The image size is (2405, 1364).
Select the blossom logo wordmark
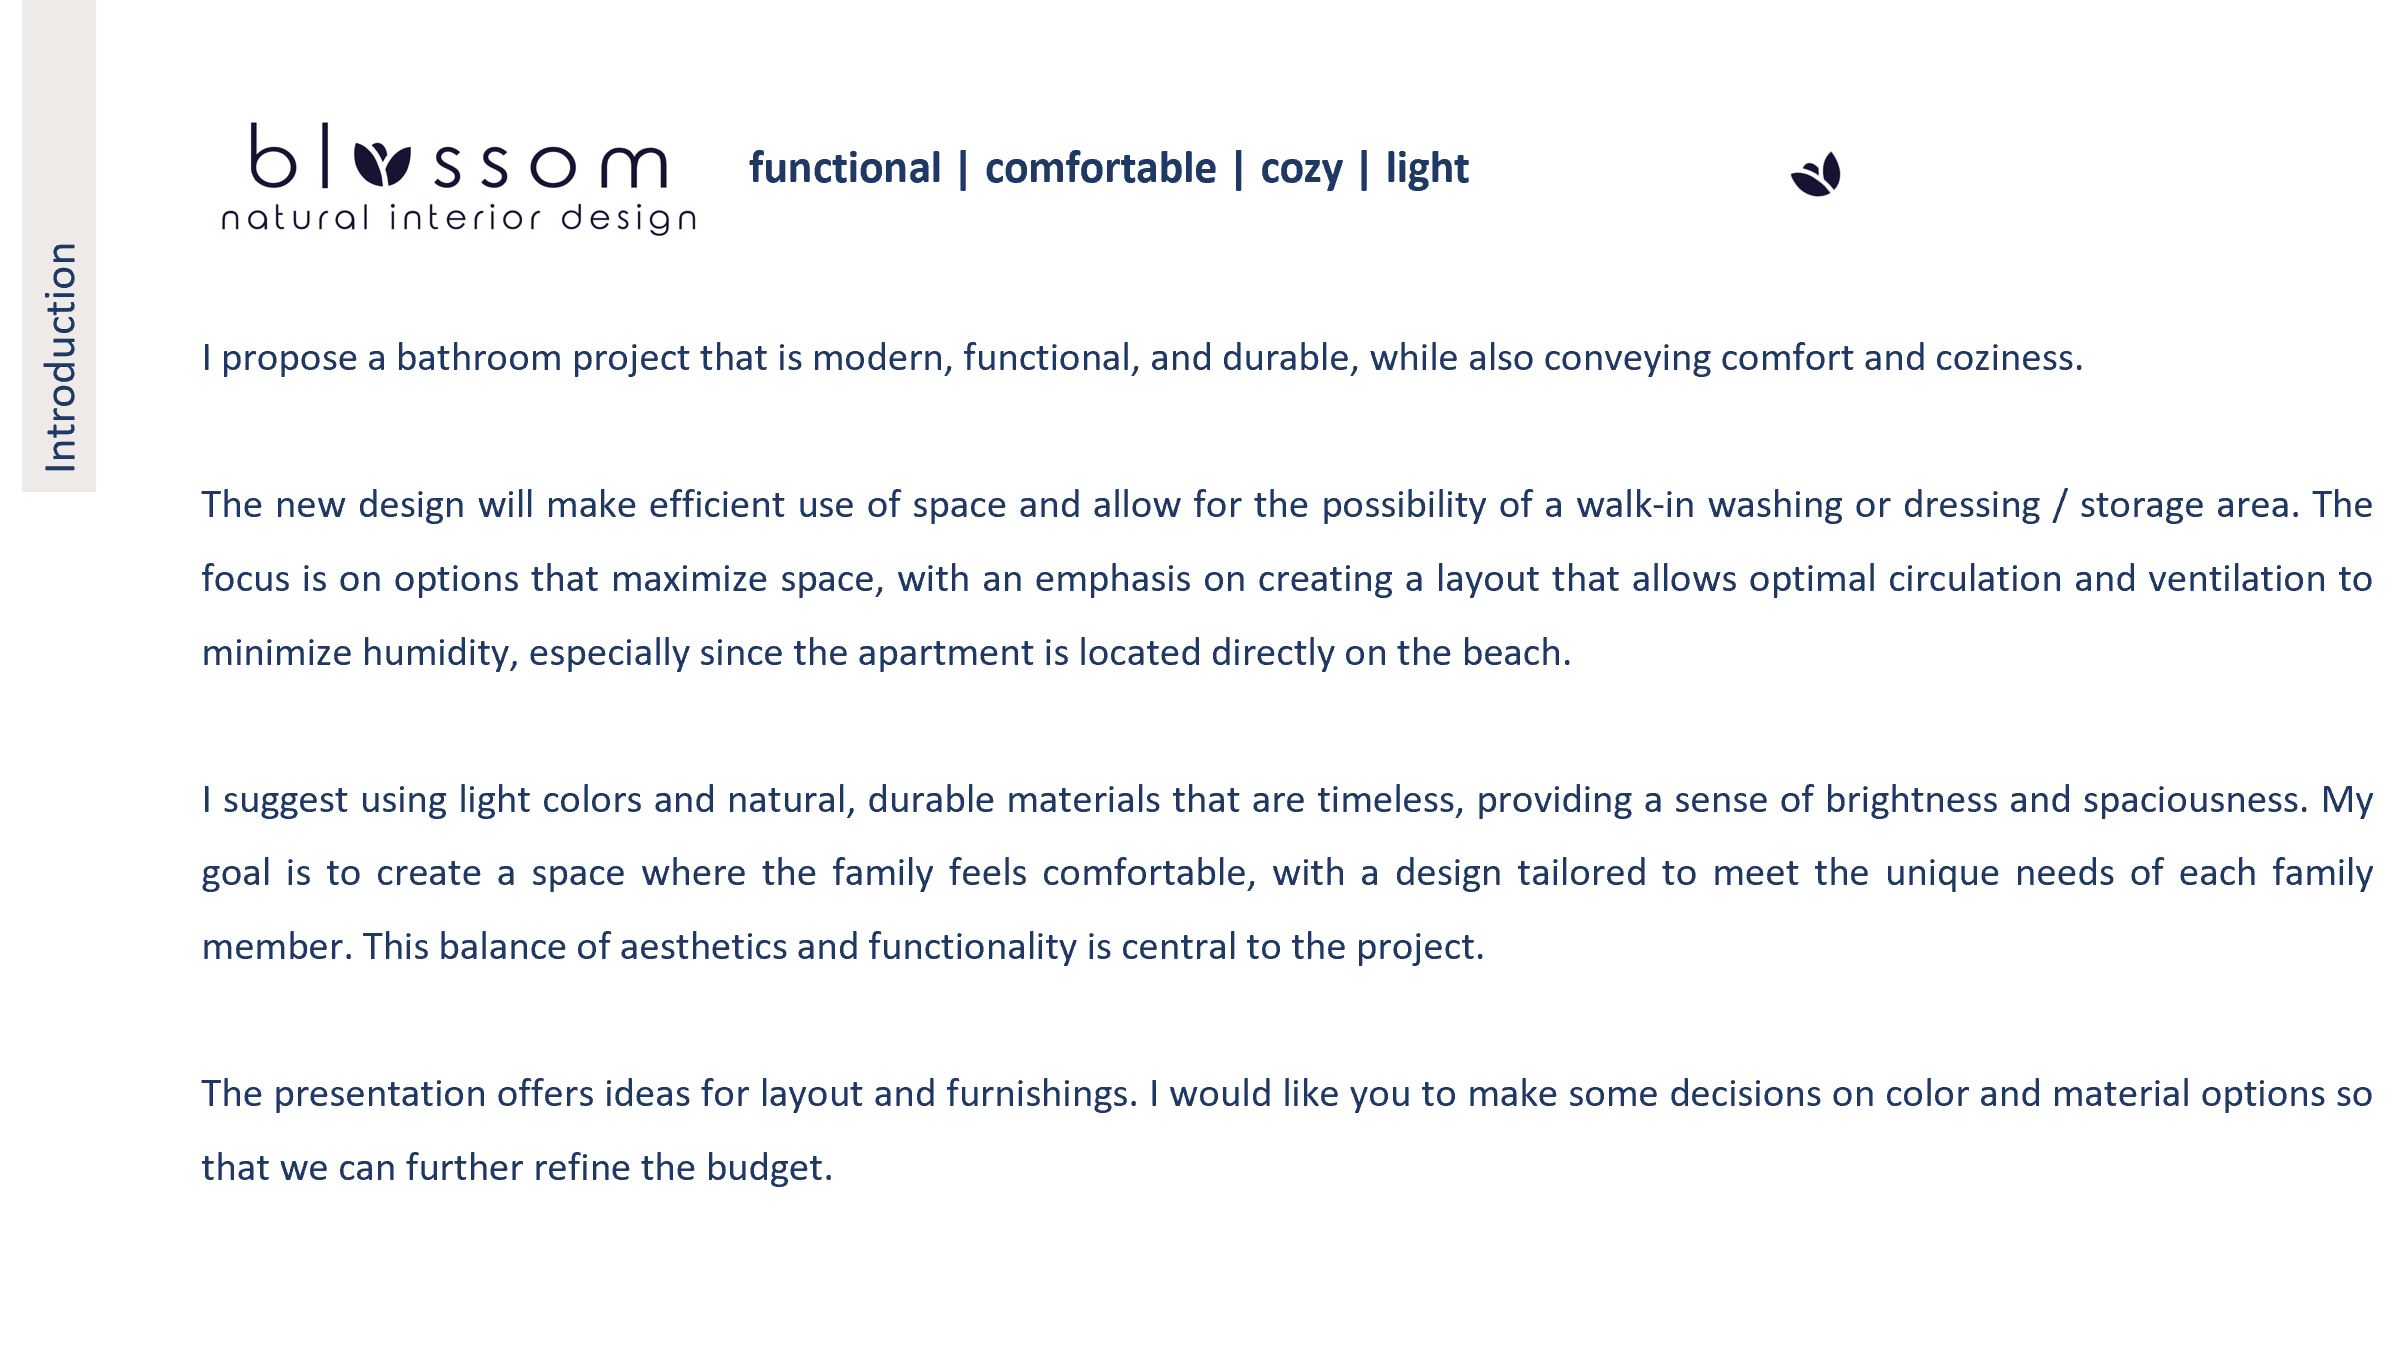pos(458,156)
